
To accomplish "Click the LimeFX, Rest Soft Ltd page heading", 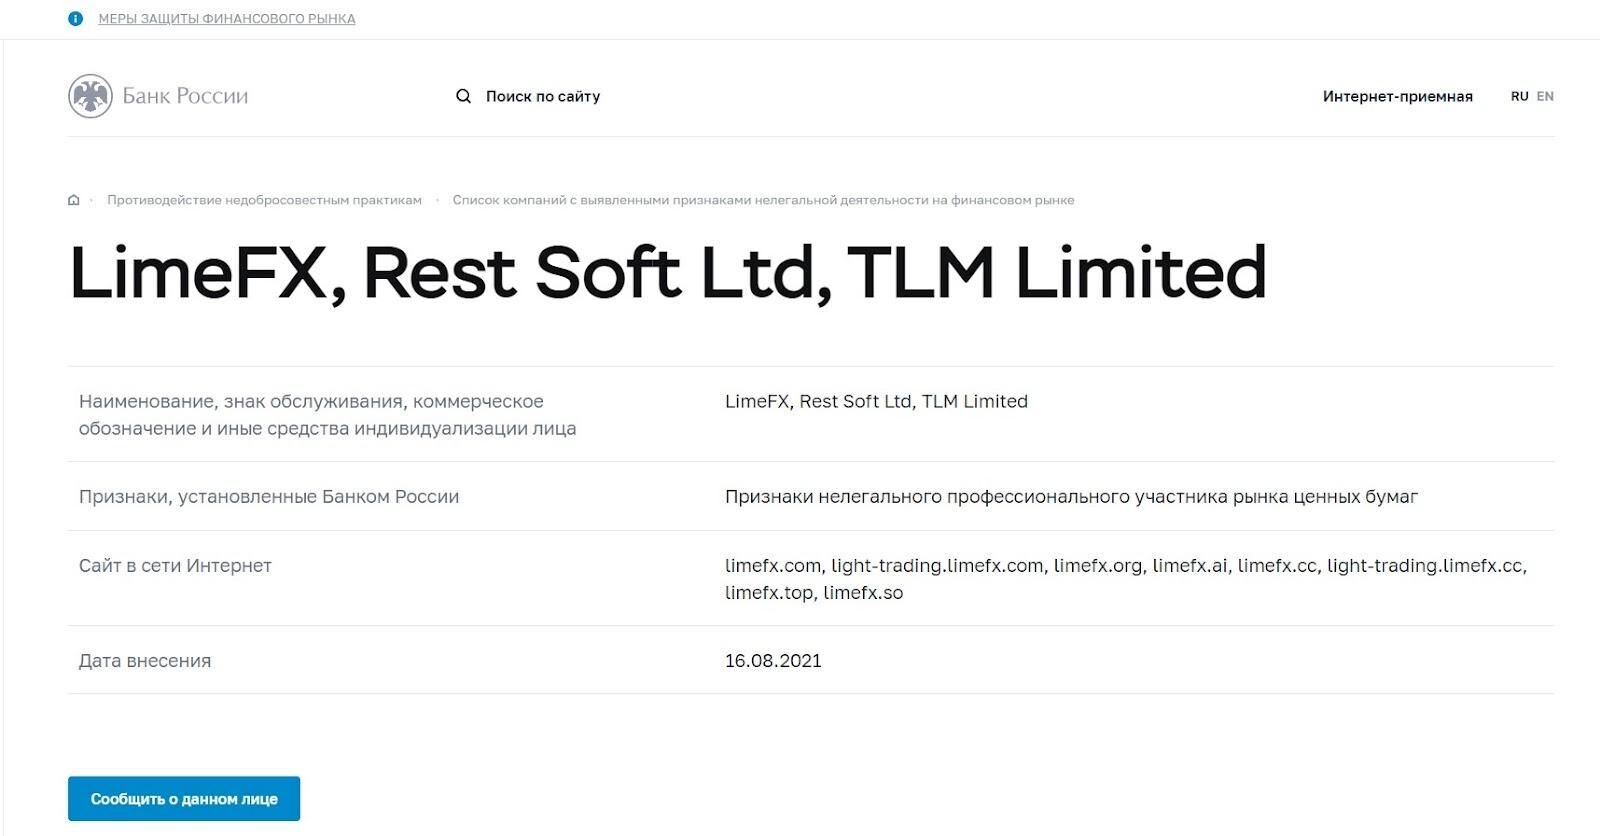I will click(667, 272).
